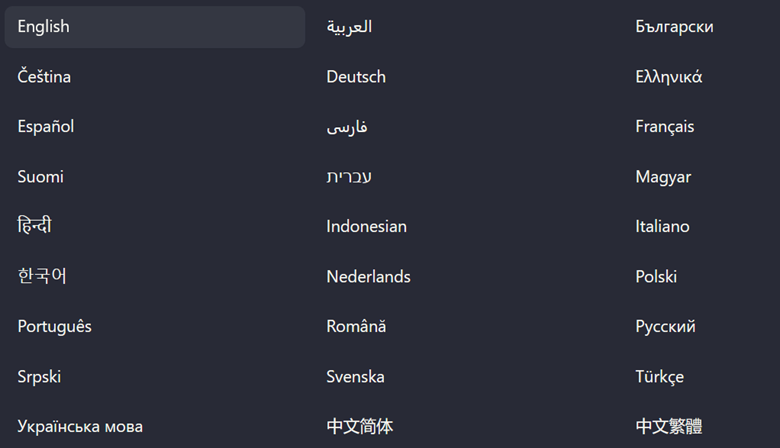Pick Italiano from the list
This screenshot has height=448, width=780.
pos(662,227)
